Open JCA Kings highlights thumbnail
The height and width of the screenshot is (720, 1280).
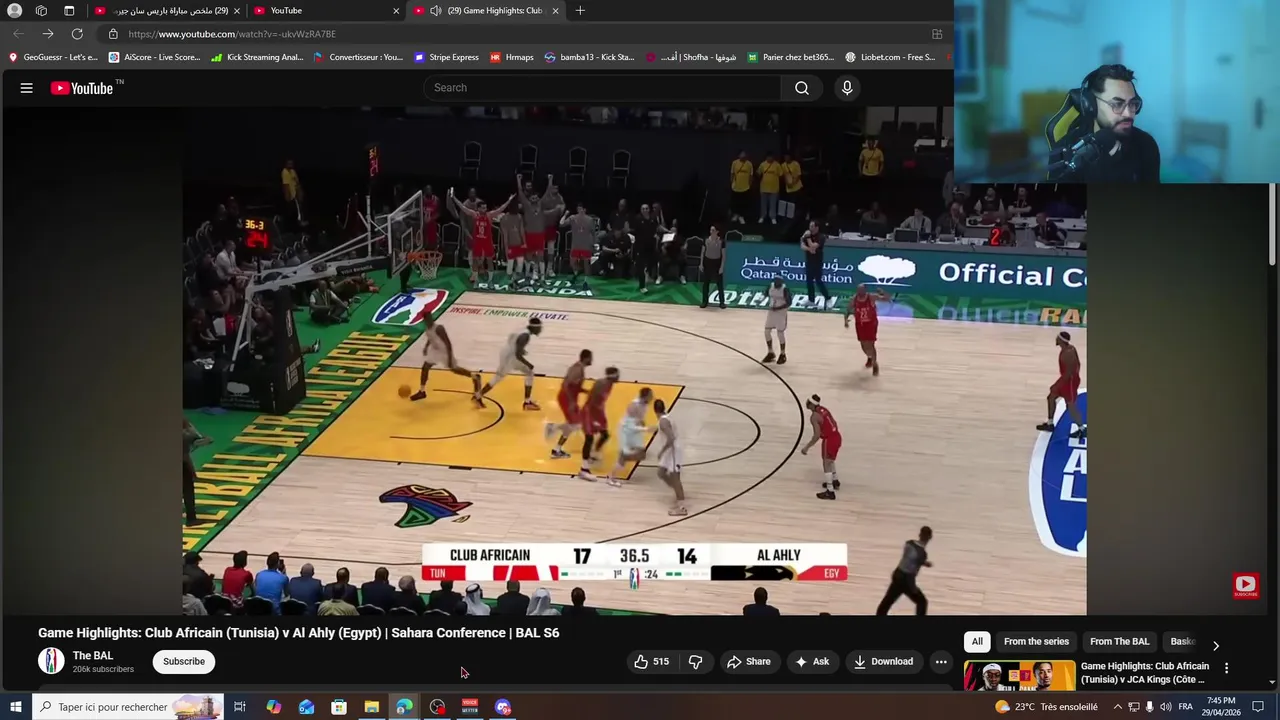(1019, 676)
